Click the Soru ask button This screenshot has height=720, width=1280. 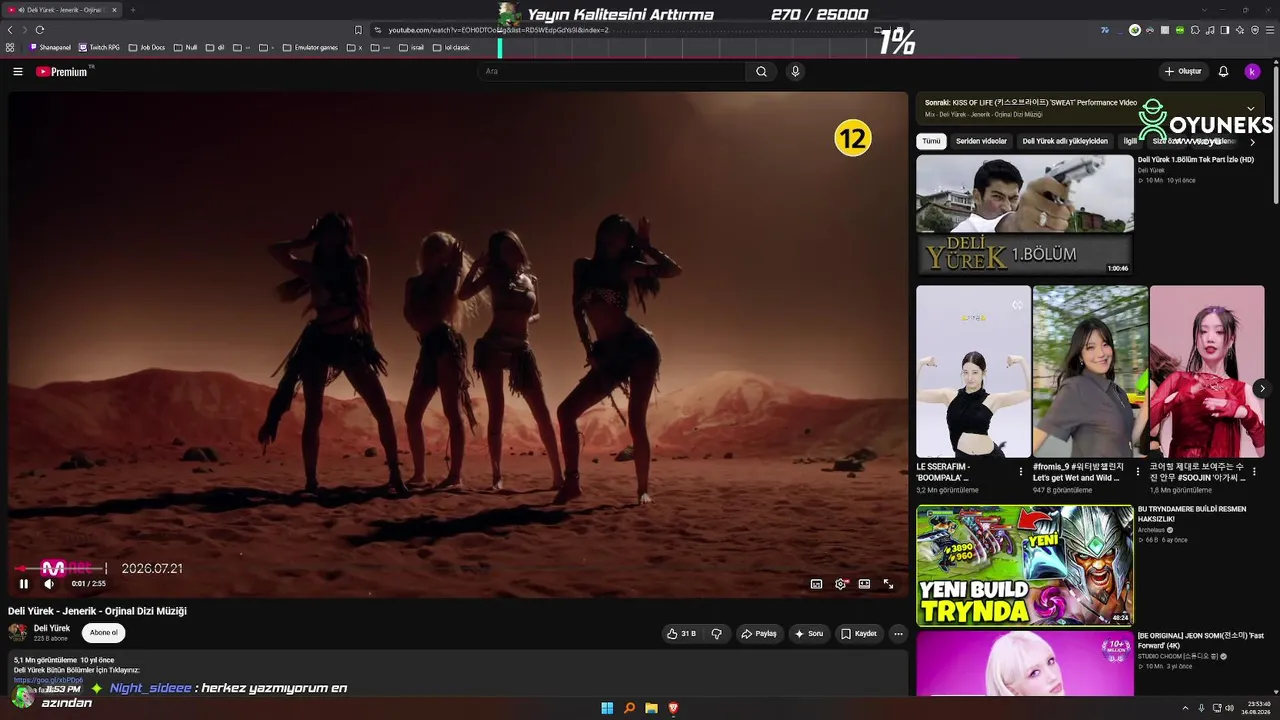pos(809,634)
